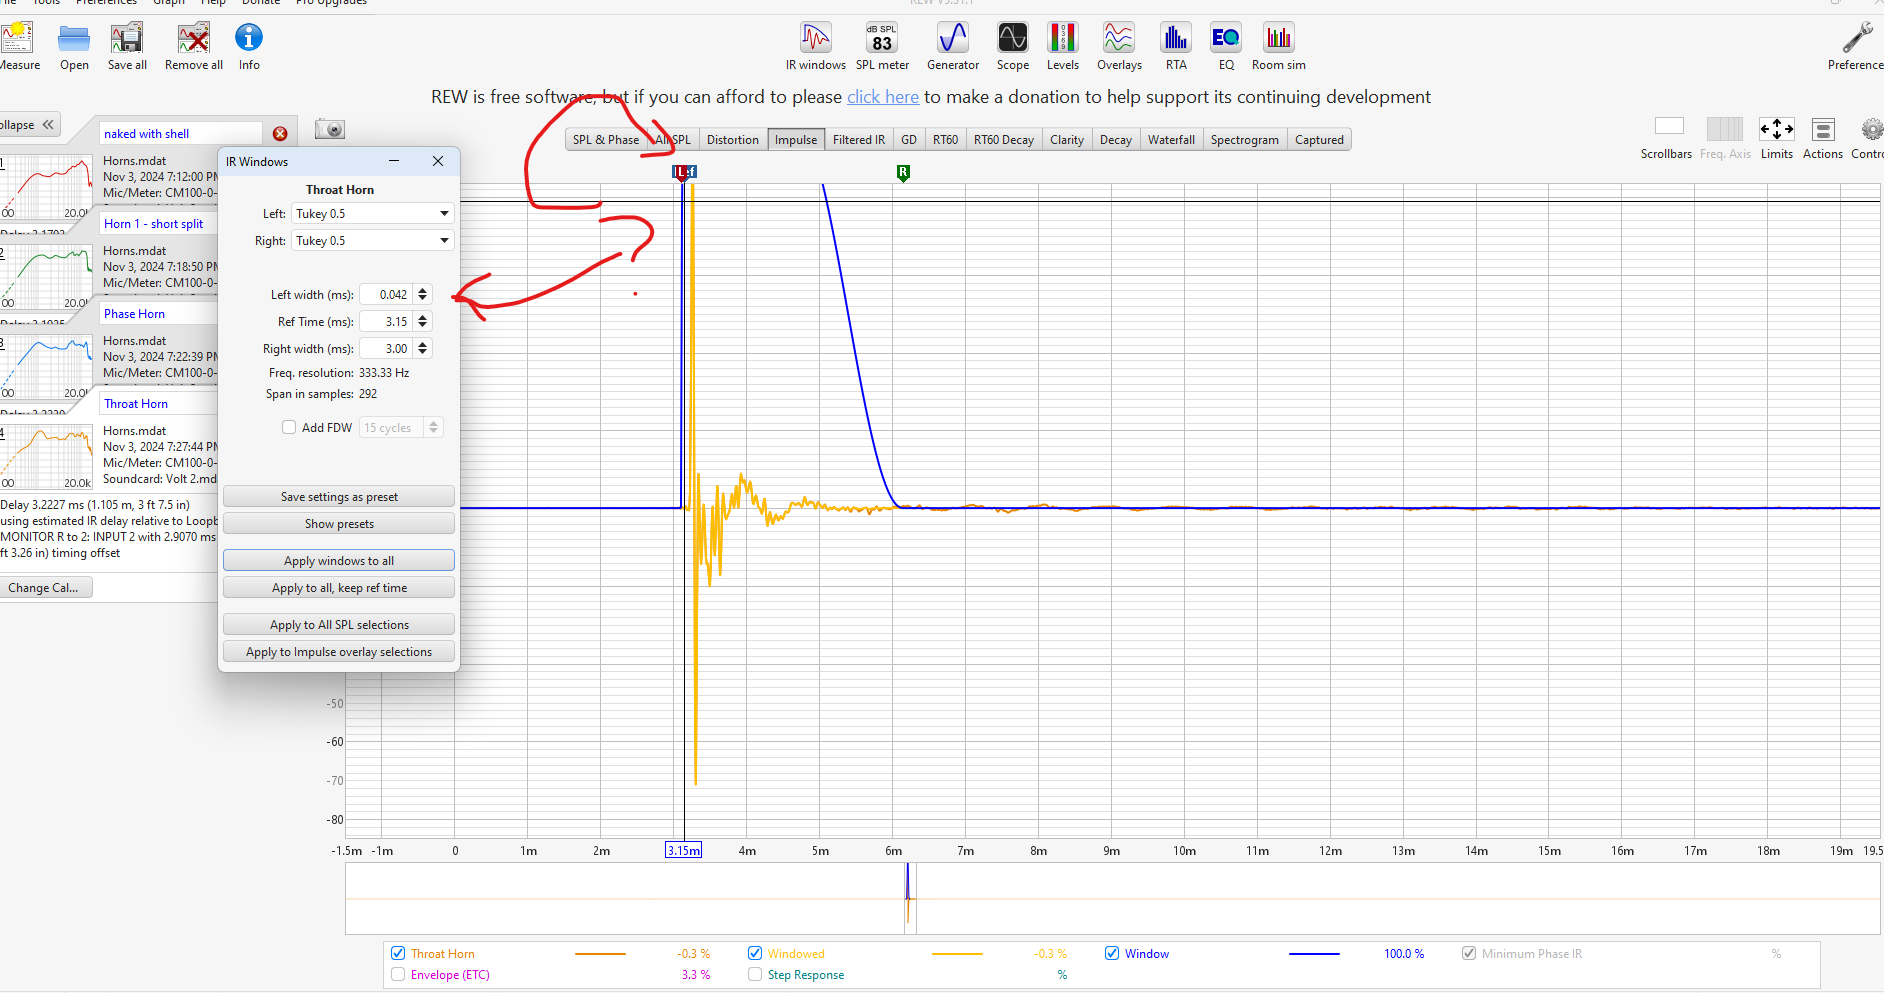Click Apply windows to all
The height and width of the screenshot is (993, 1884).
click(x=339, y=561)
